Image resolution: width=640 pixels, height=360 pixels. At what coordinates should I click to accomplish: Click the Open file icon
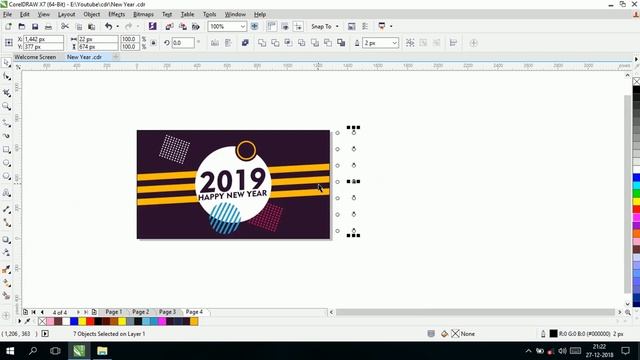point(22,27)
